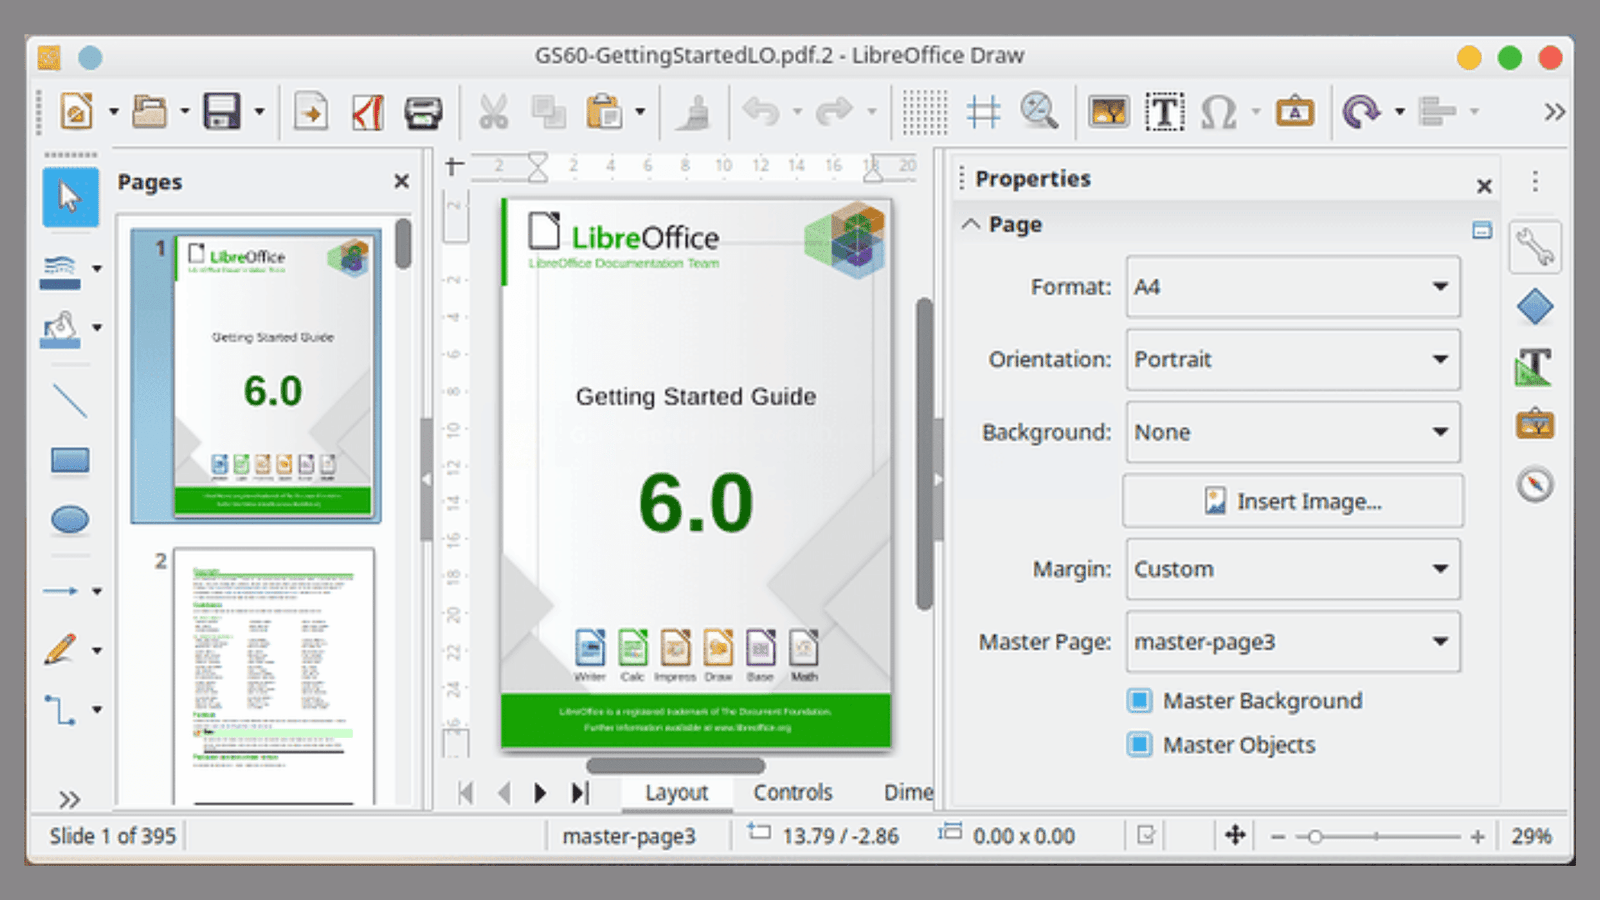The width and height of the screenshot is (1600, 900).
Task: Insert Fontwork Text icon in toolbar
Action: (x=1295, y=112)
